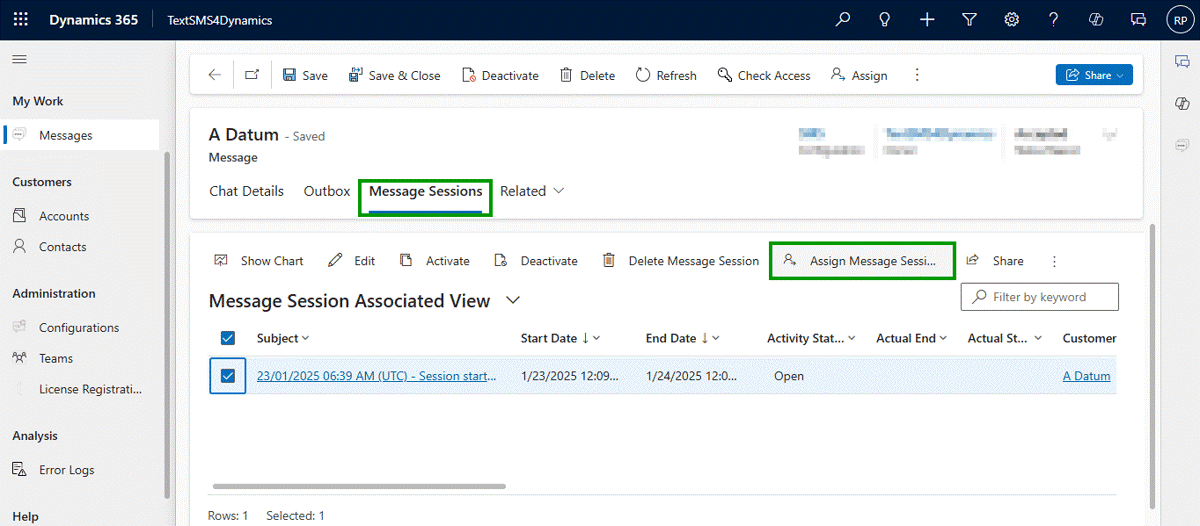This screenshot has height=526, width=1200.
Task: Open the advanced filter funnel icon
Action: click(x=969, y=20)
